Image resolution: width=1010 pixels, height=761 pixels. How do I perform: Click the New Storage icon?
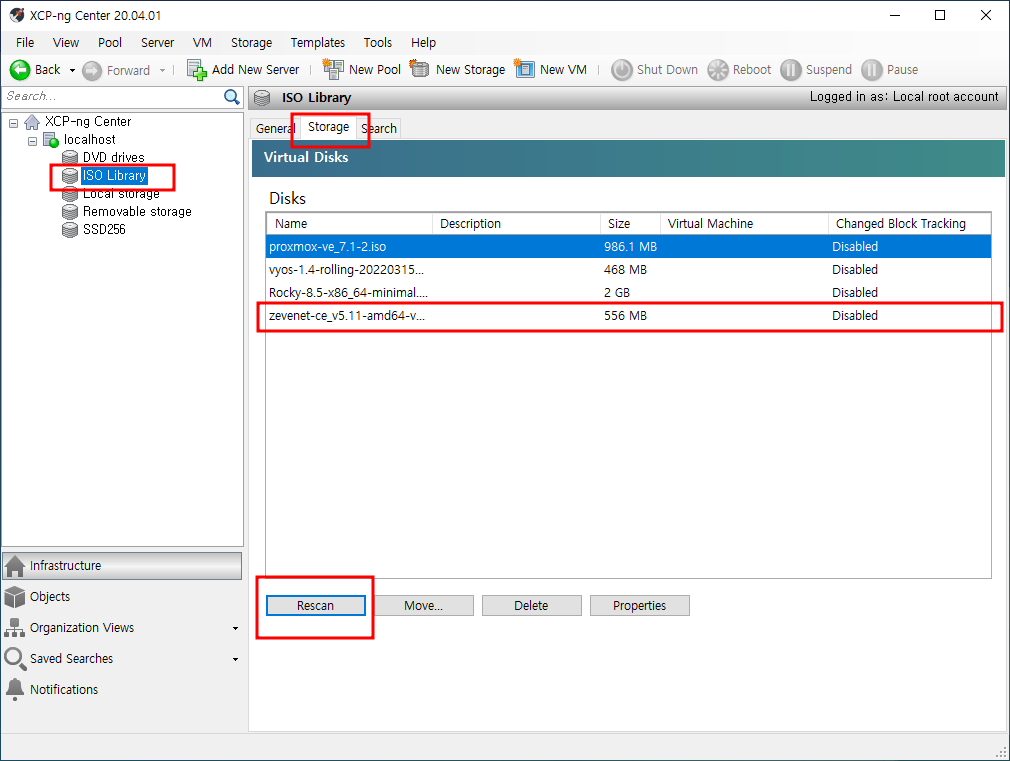coord(419,68)
